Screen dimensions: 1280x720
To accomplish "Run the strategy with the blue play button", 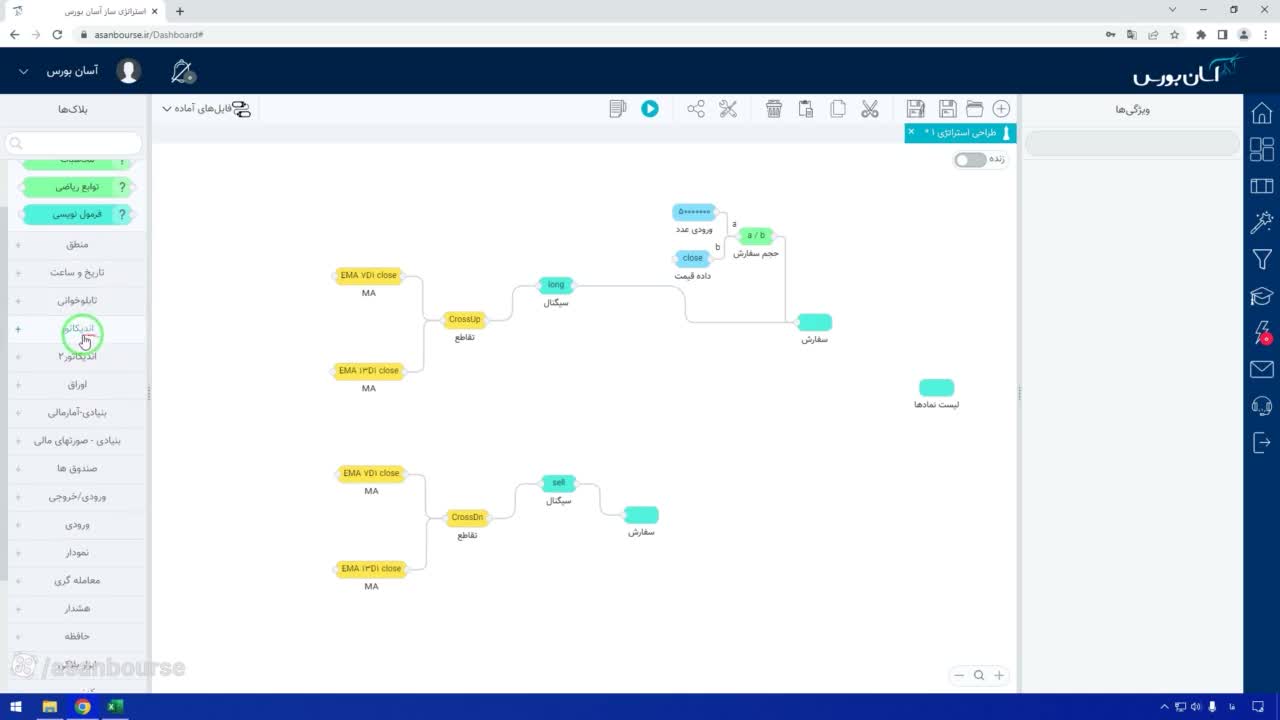I will (650, 109).
